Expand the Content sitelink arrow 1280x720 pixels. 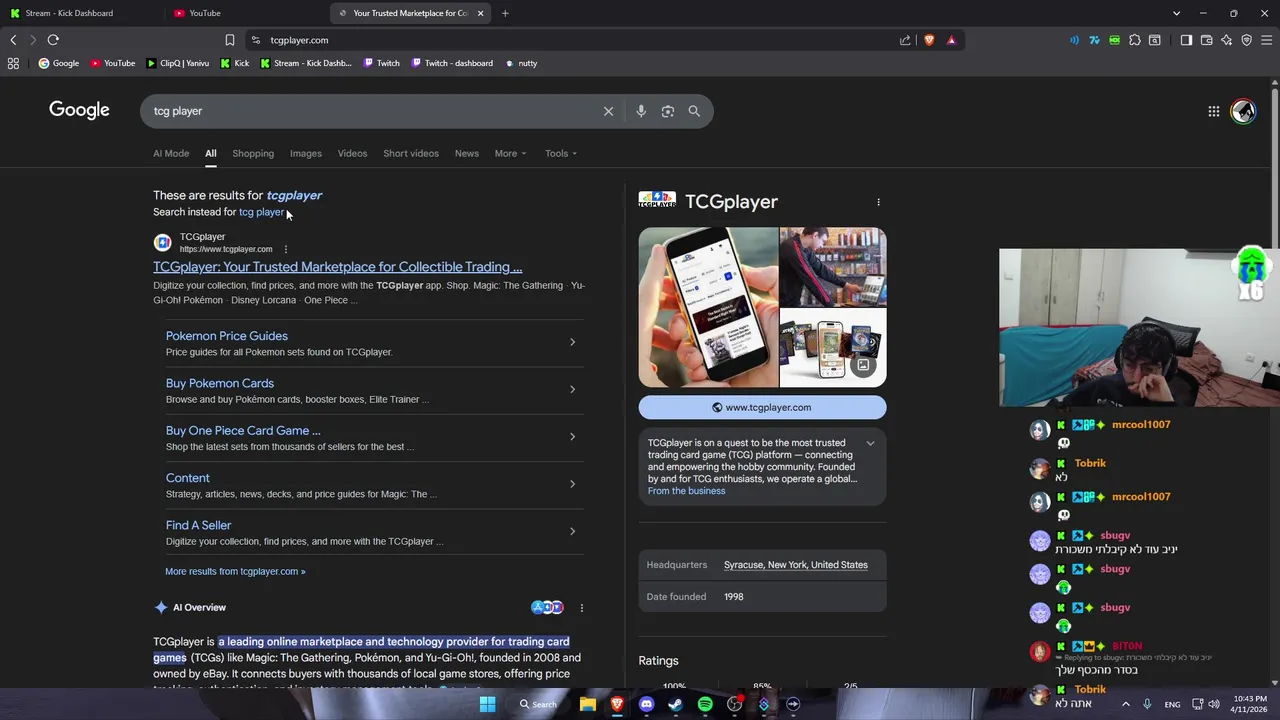click(x=572, y=484)
